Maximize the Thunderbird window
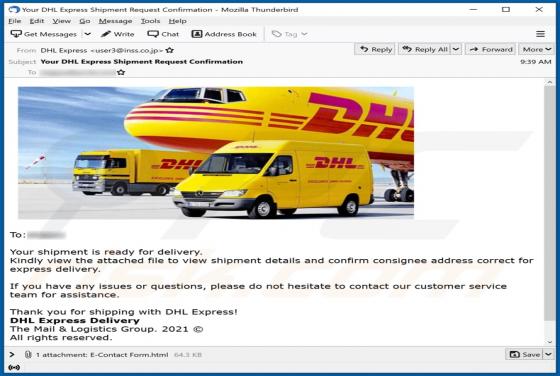 pos(506,9)
